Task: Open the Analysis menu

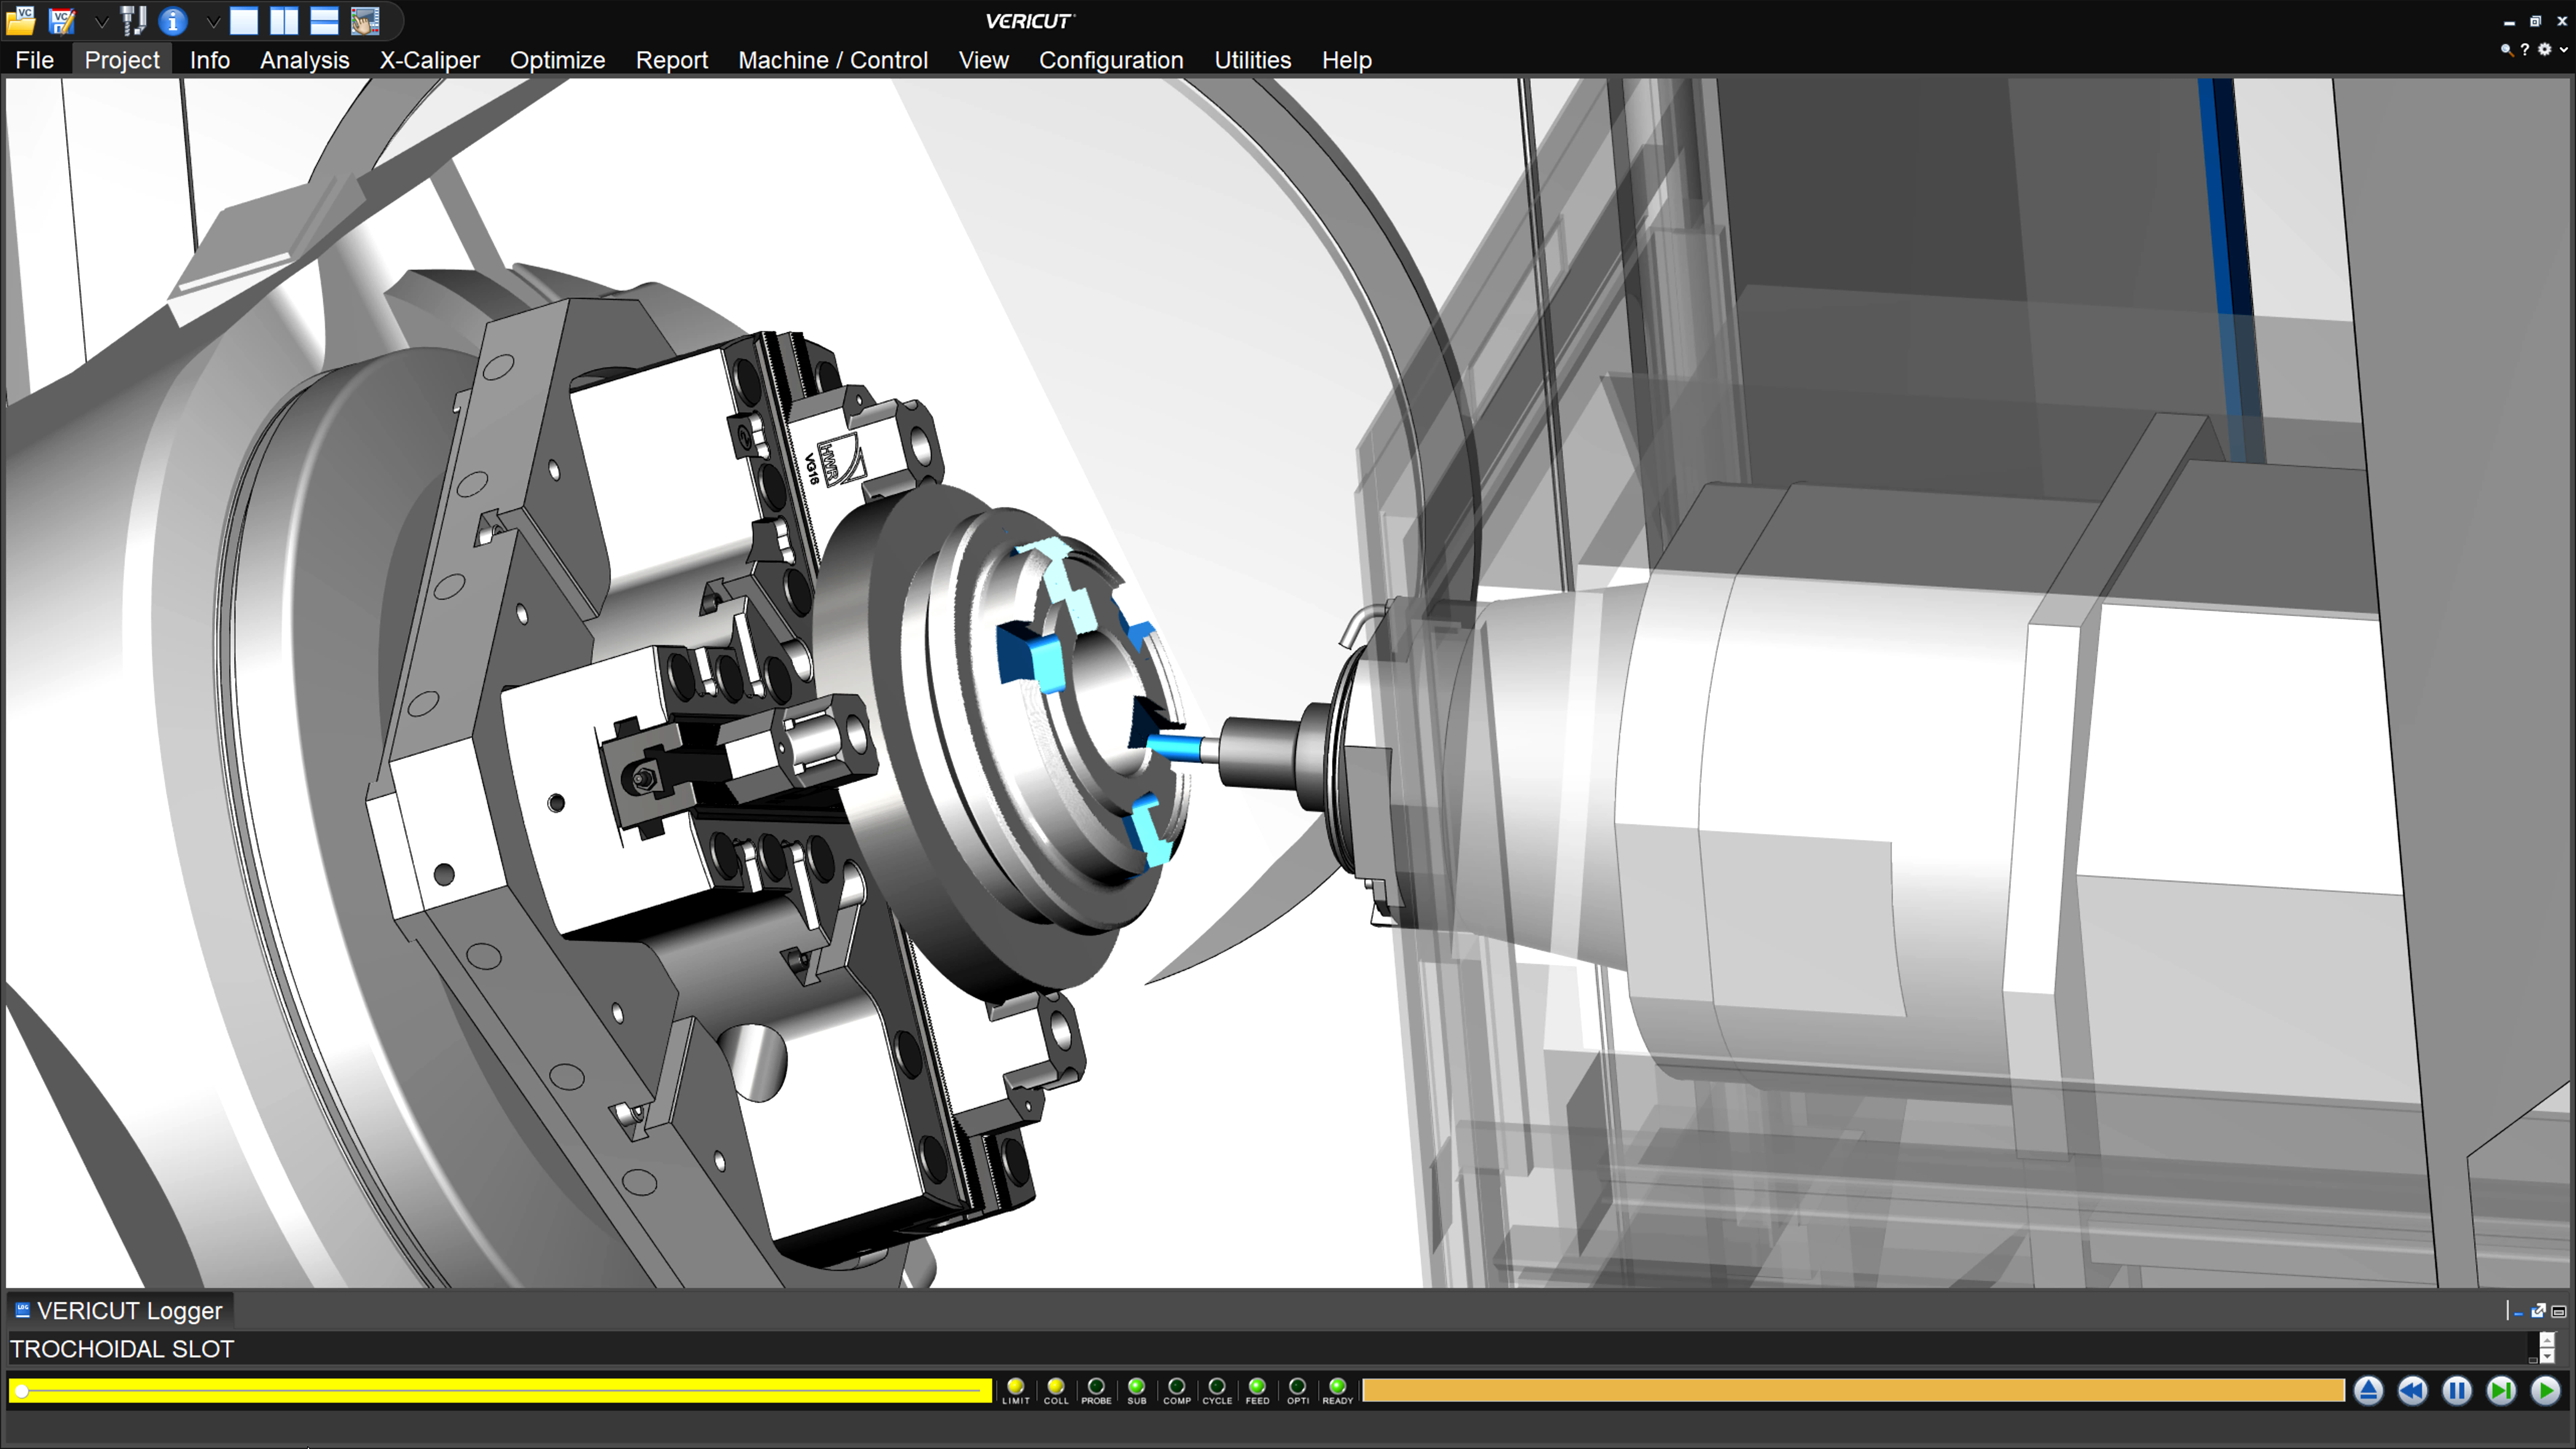Action: pyautogui.click(x=304, y=60)
